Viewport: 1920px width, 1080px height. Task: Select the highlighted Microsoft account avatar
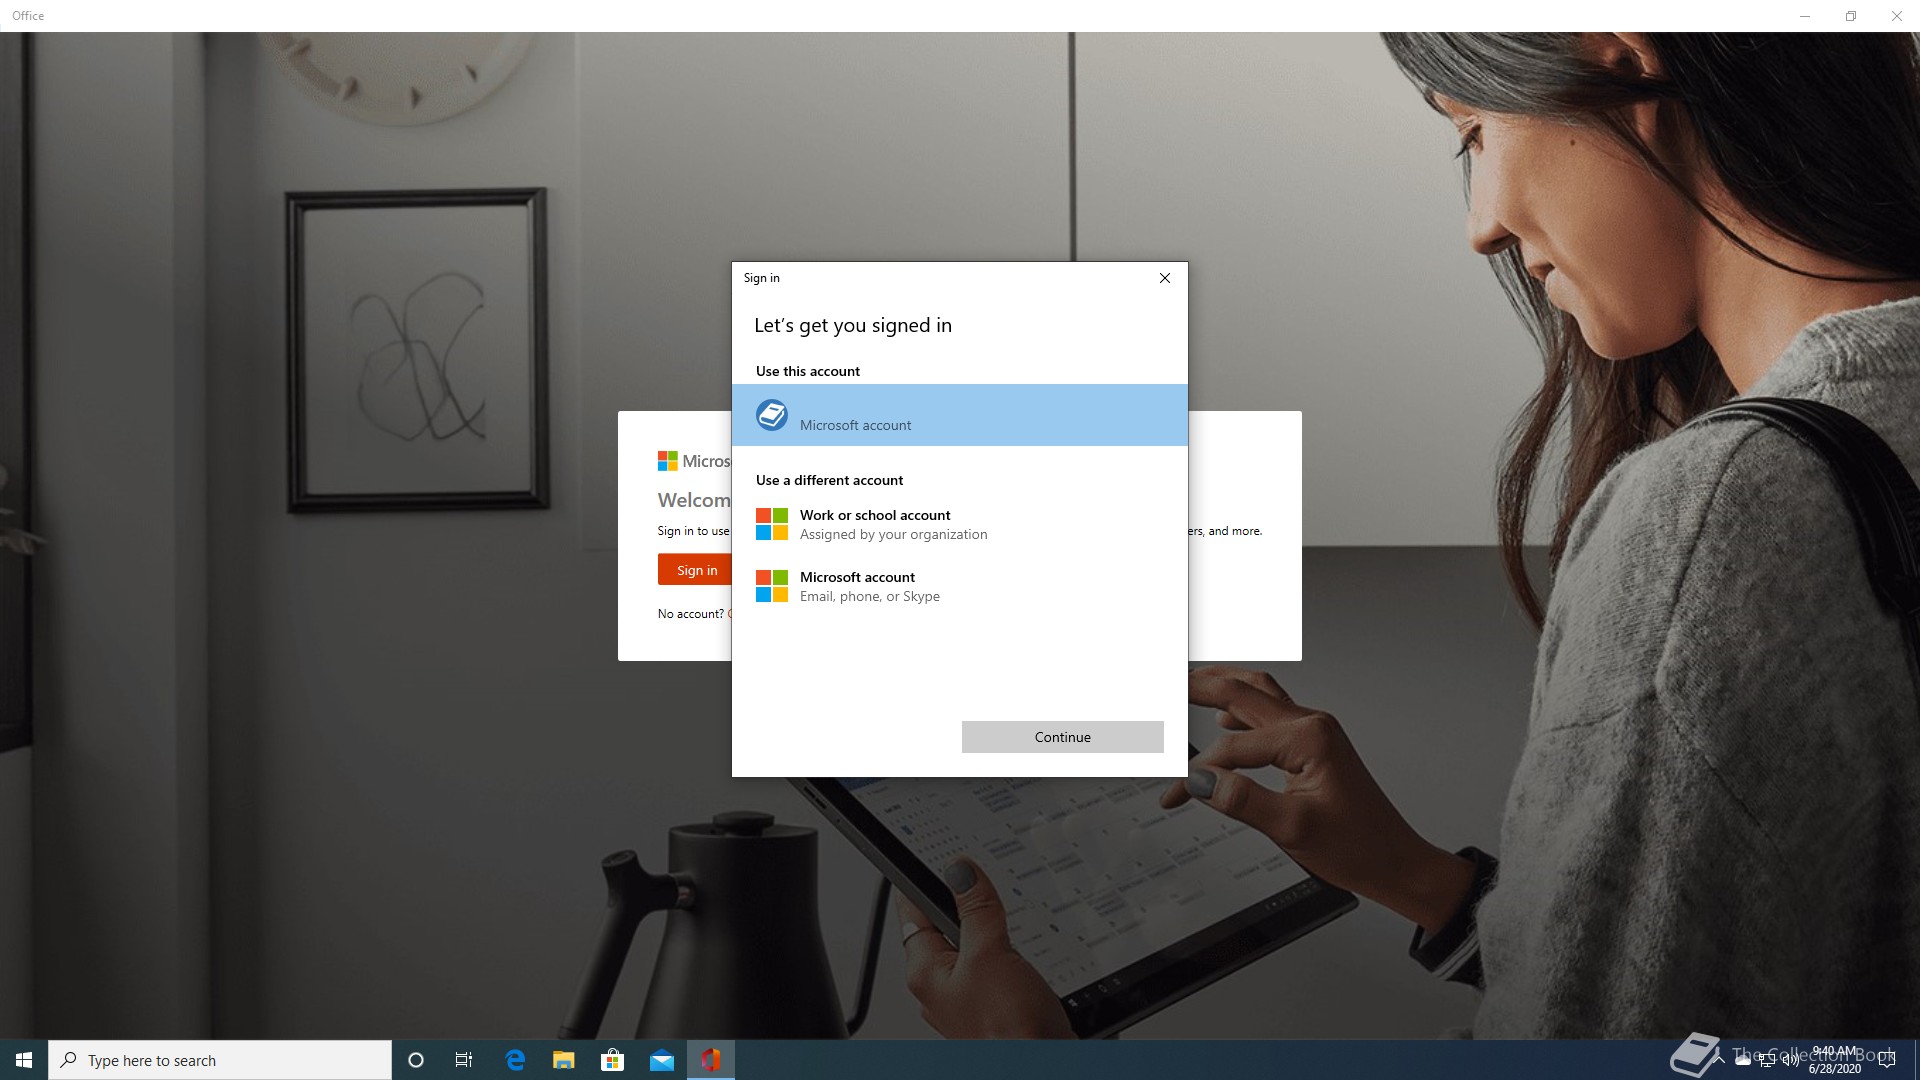(771, 415)
